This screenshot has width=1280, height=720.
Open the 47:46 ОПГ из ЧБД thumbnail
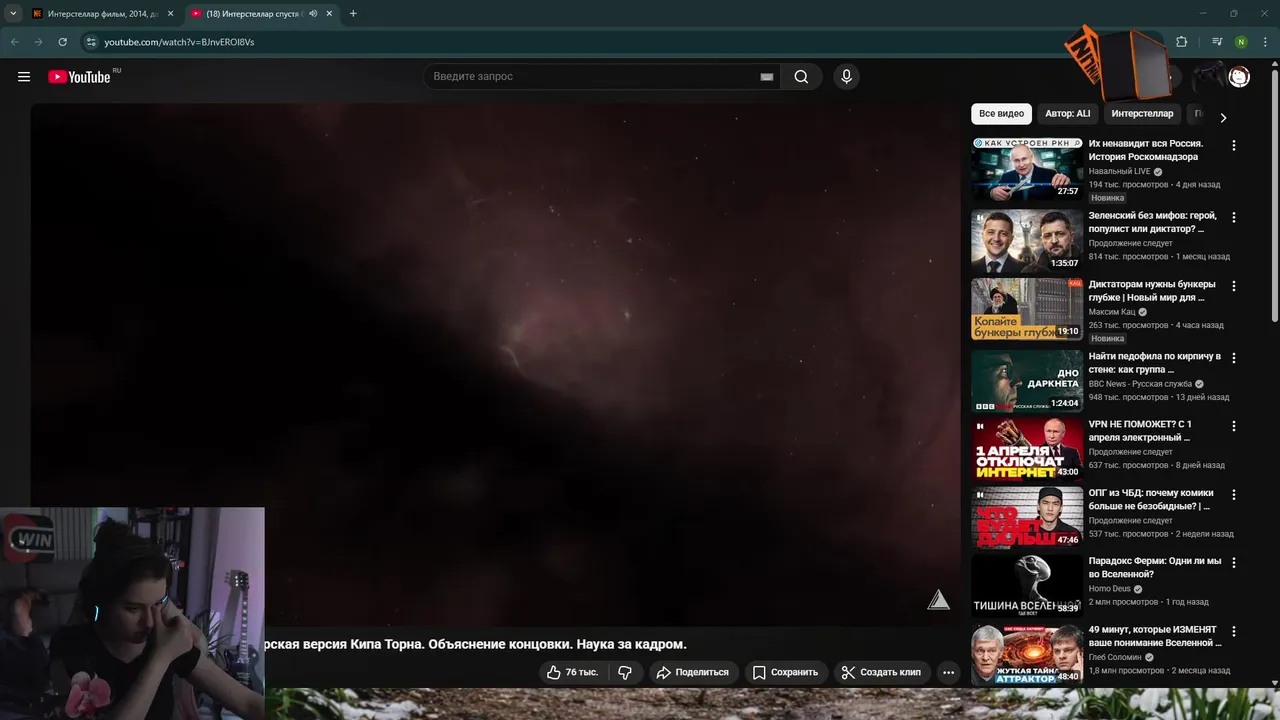coord(1027,518)
